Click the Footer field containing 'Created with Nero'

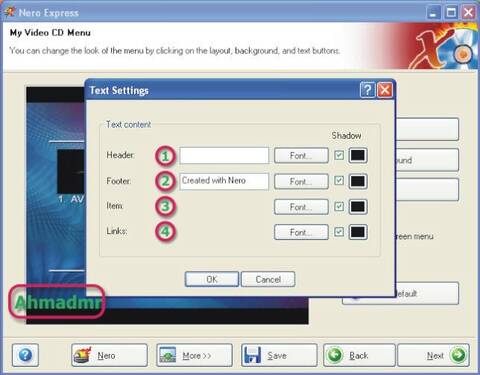click(x=224, y=181)
